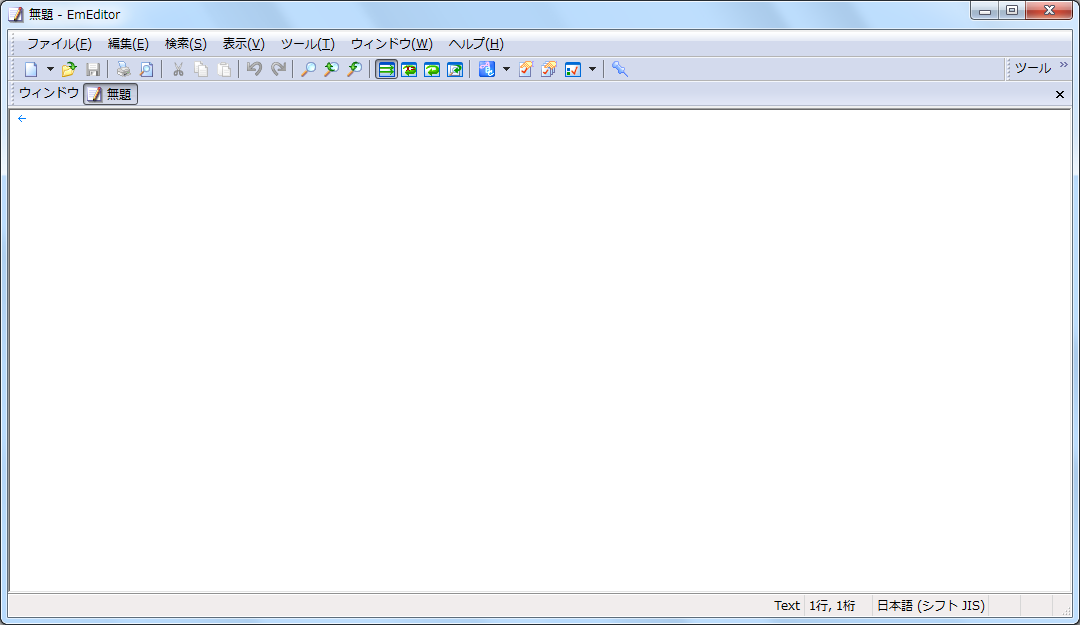The width and height of the screenshot is (1080, 625).
Task: Close the window tab bar with X
Action: (x=1060, y=94)
